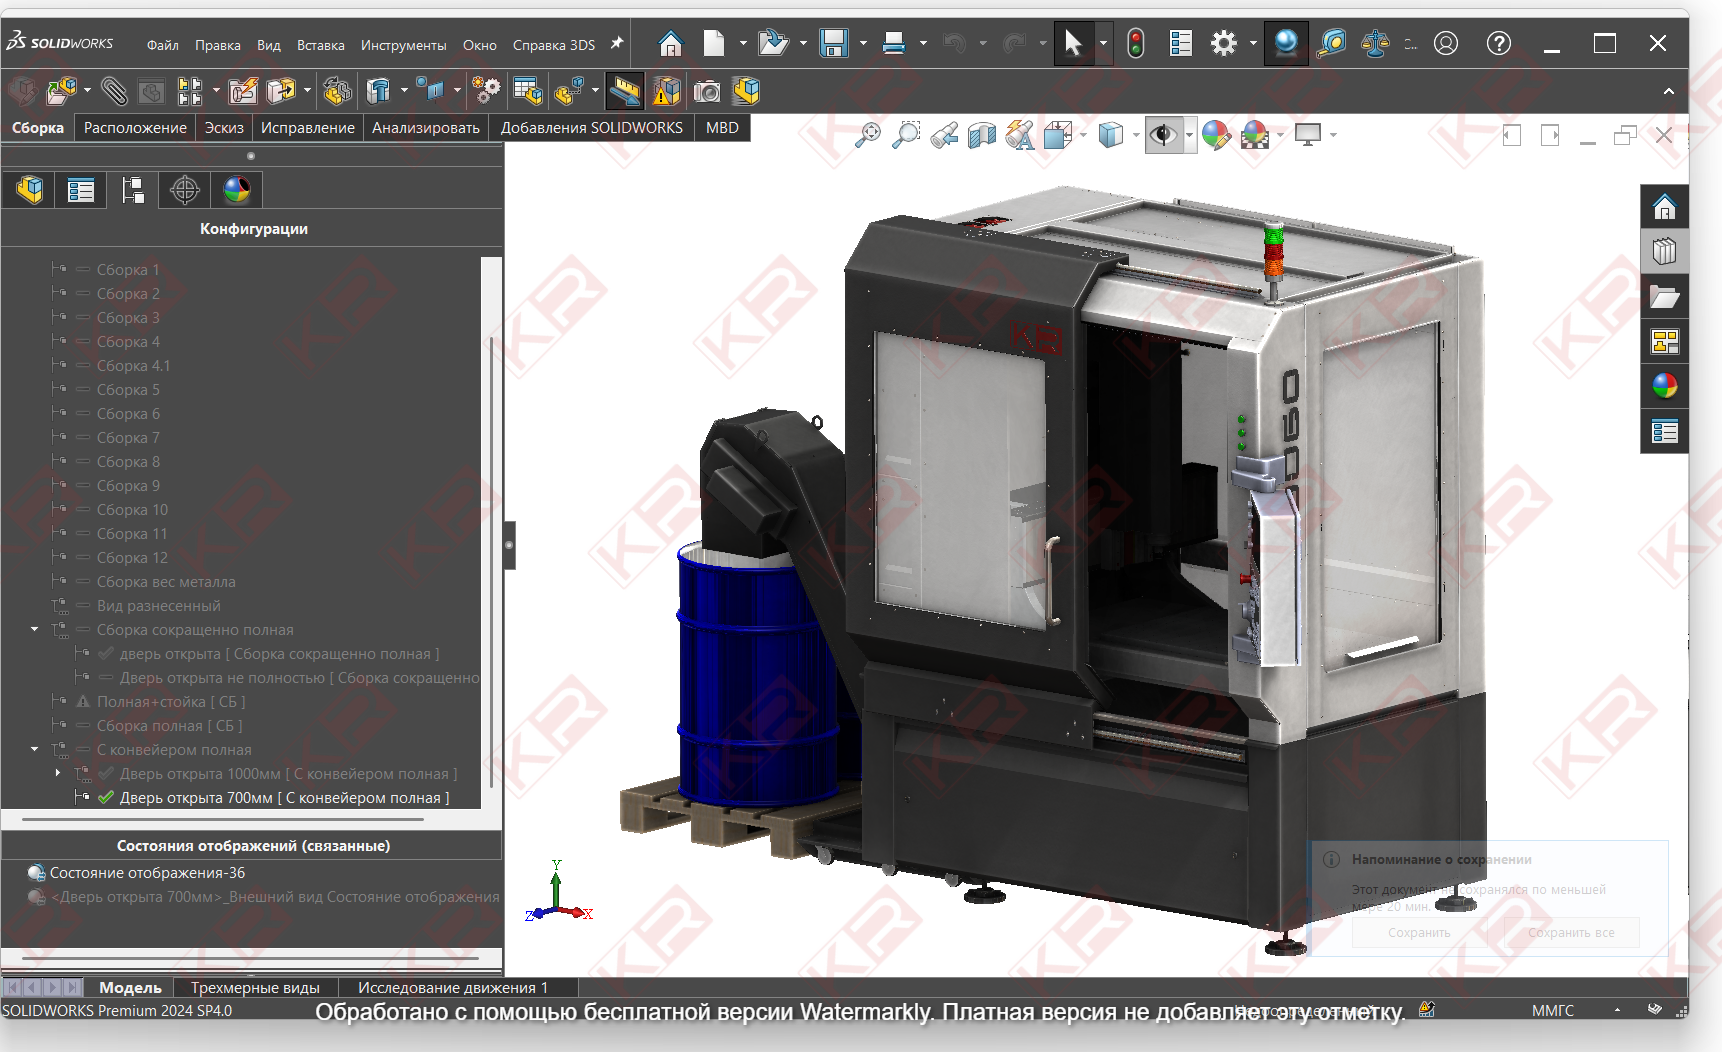The height and width of the screenshot is (1052, 1722).
Task: Open the Файл menu
Action: click(x=163, y=45)
